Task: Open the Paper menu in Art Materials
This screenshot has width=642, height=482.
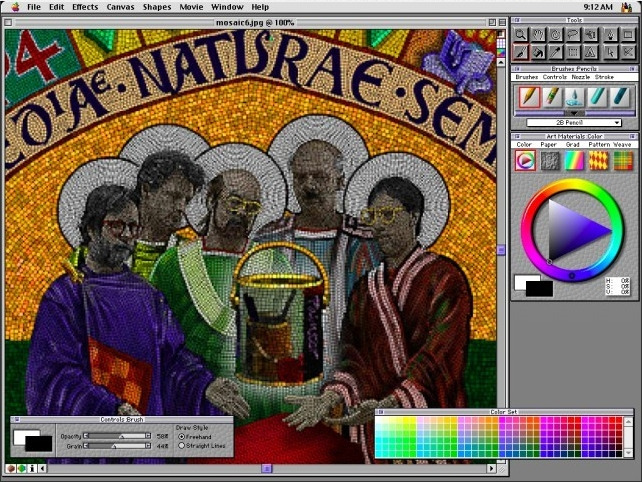Action: coord(549,145)
